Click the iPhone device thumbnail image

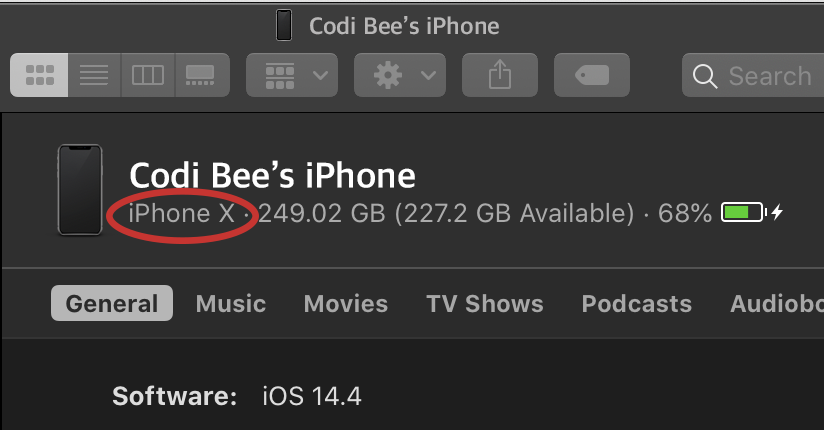click(x=80, y=190)
